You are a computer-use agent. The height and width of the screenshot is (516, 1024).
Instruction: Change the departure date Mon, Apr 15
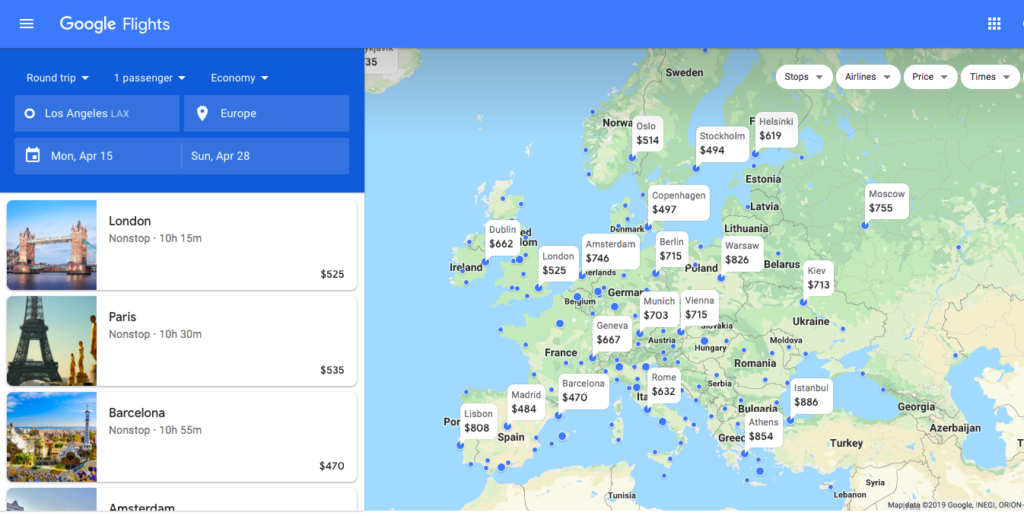[x=98, y=156]
